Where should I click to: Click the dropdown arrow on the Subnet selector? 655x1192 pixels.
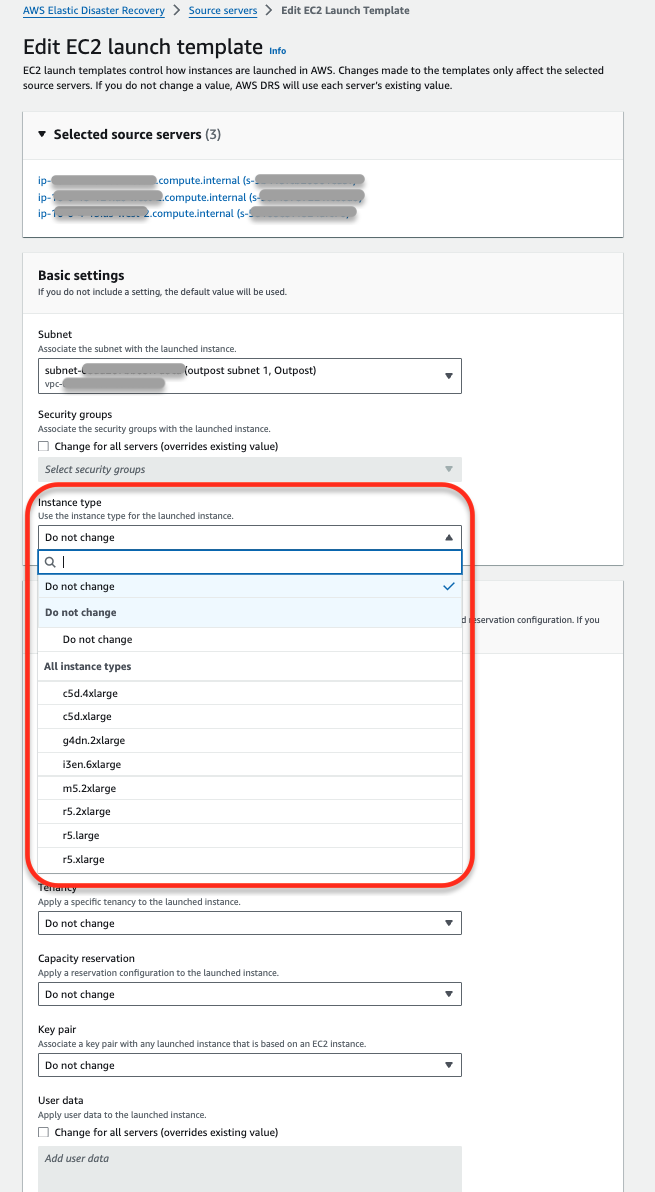coord(449,375)
